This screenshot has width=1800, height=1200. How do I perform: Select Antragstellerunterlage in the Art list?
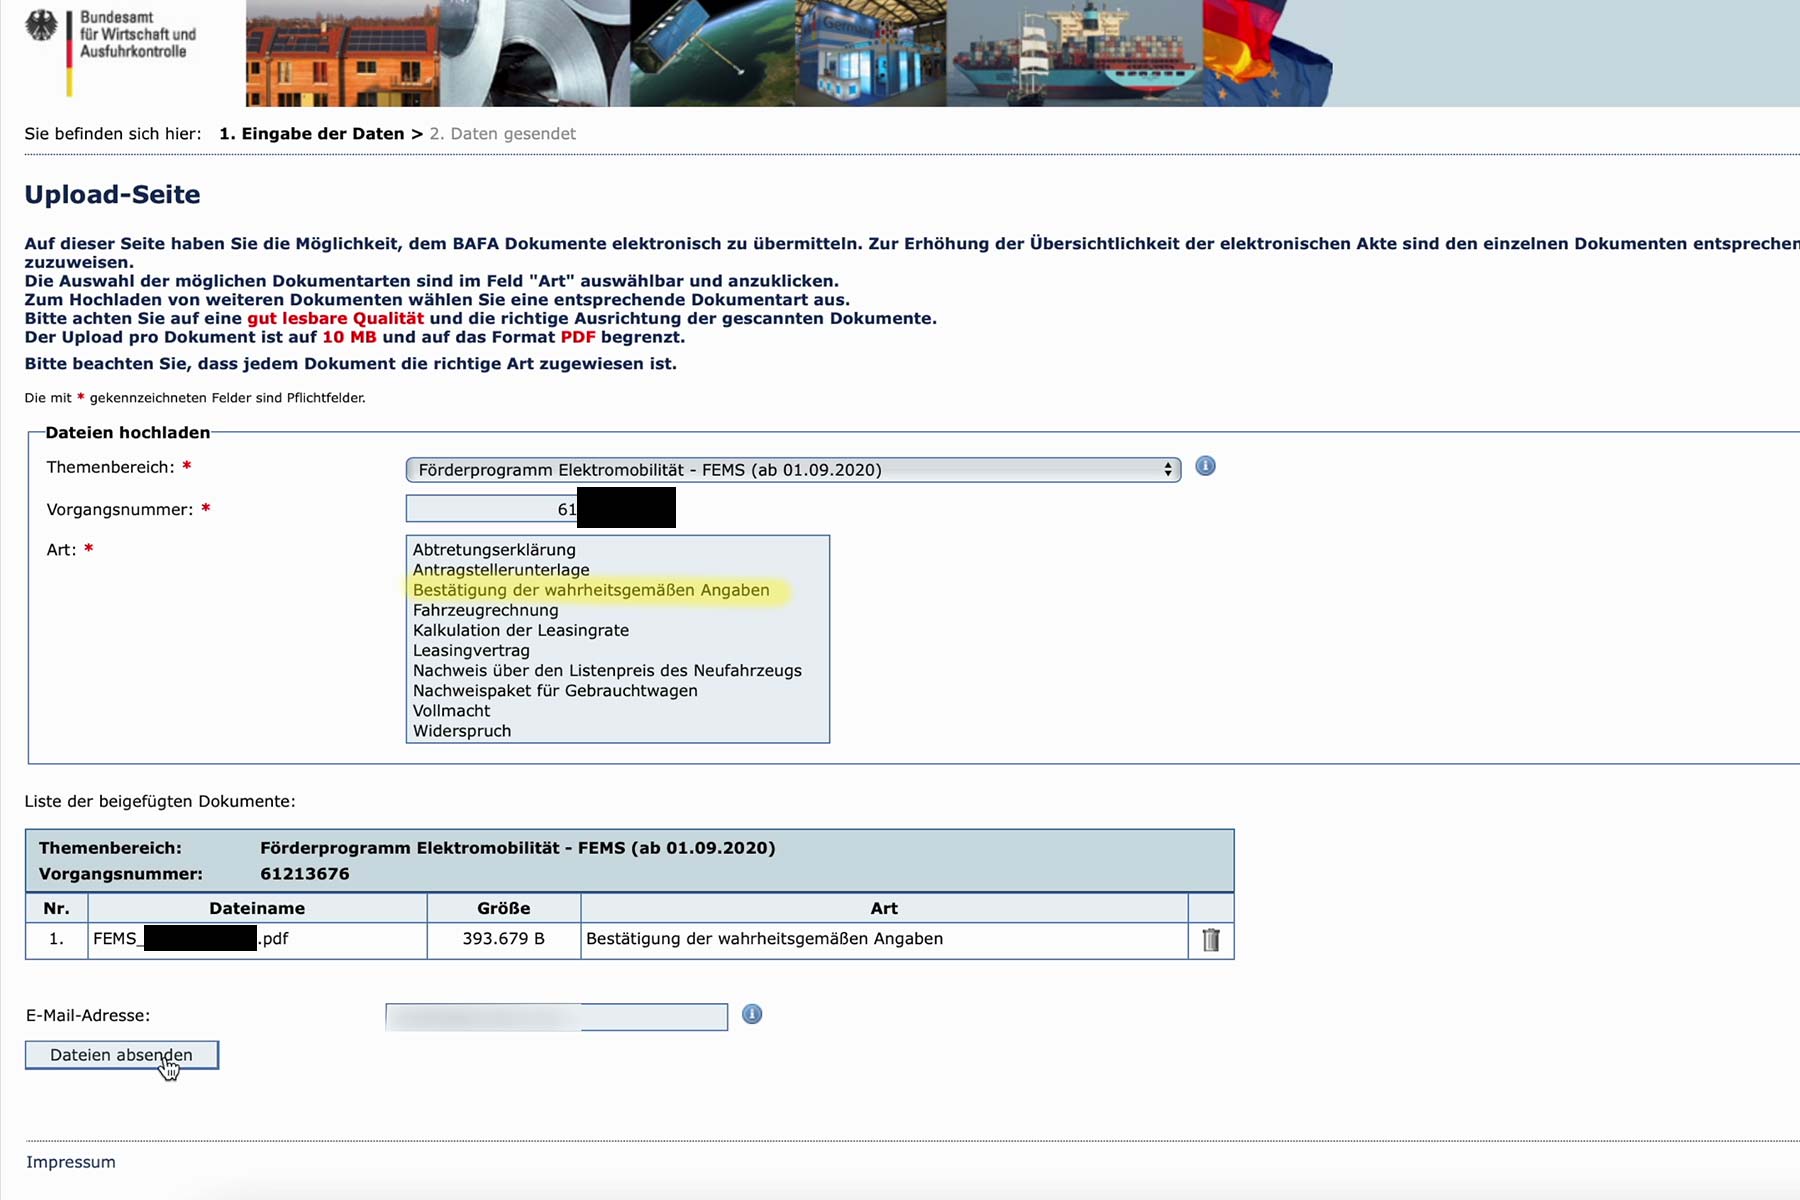pos(501,570)
